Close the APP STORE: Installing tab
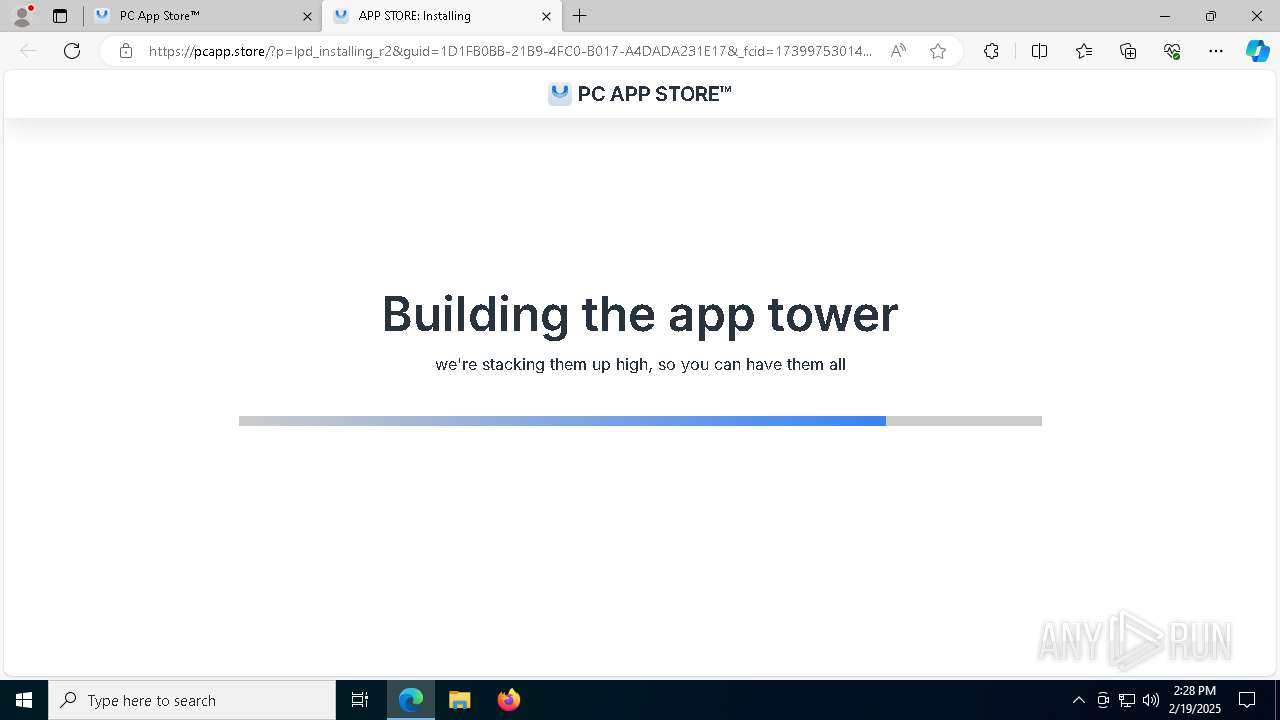 point(546,16)
